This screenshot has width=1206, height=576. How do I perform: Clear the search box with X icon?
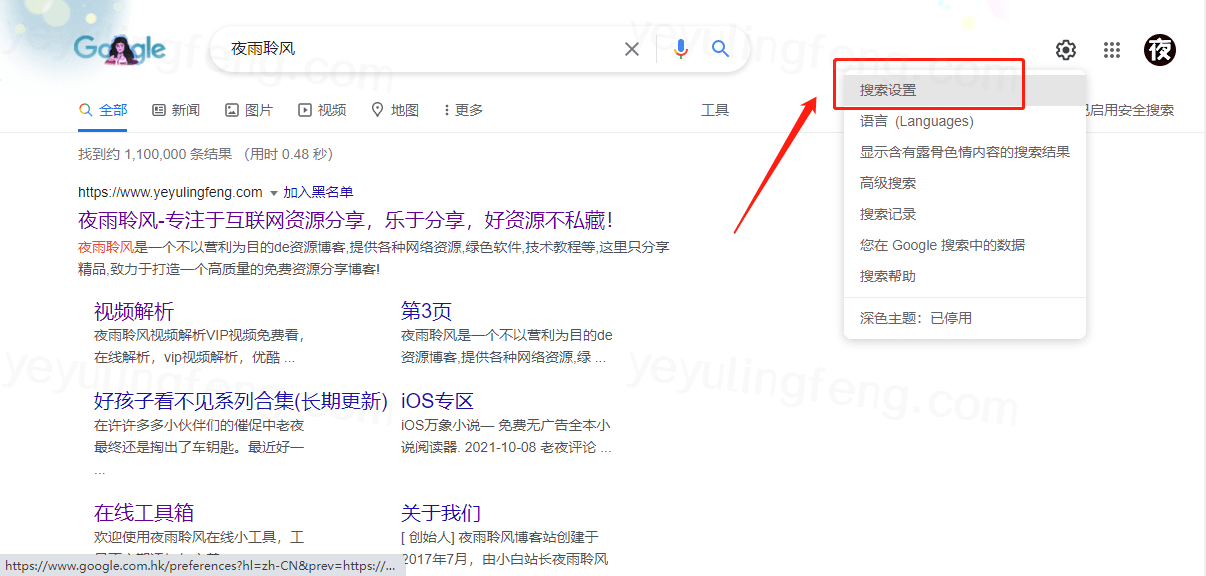pos(632,49)
